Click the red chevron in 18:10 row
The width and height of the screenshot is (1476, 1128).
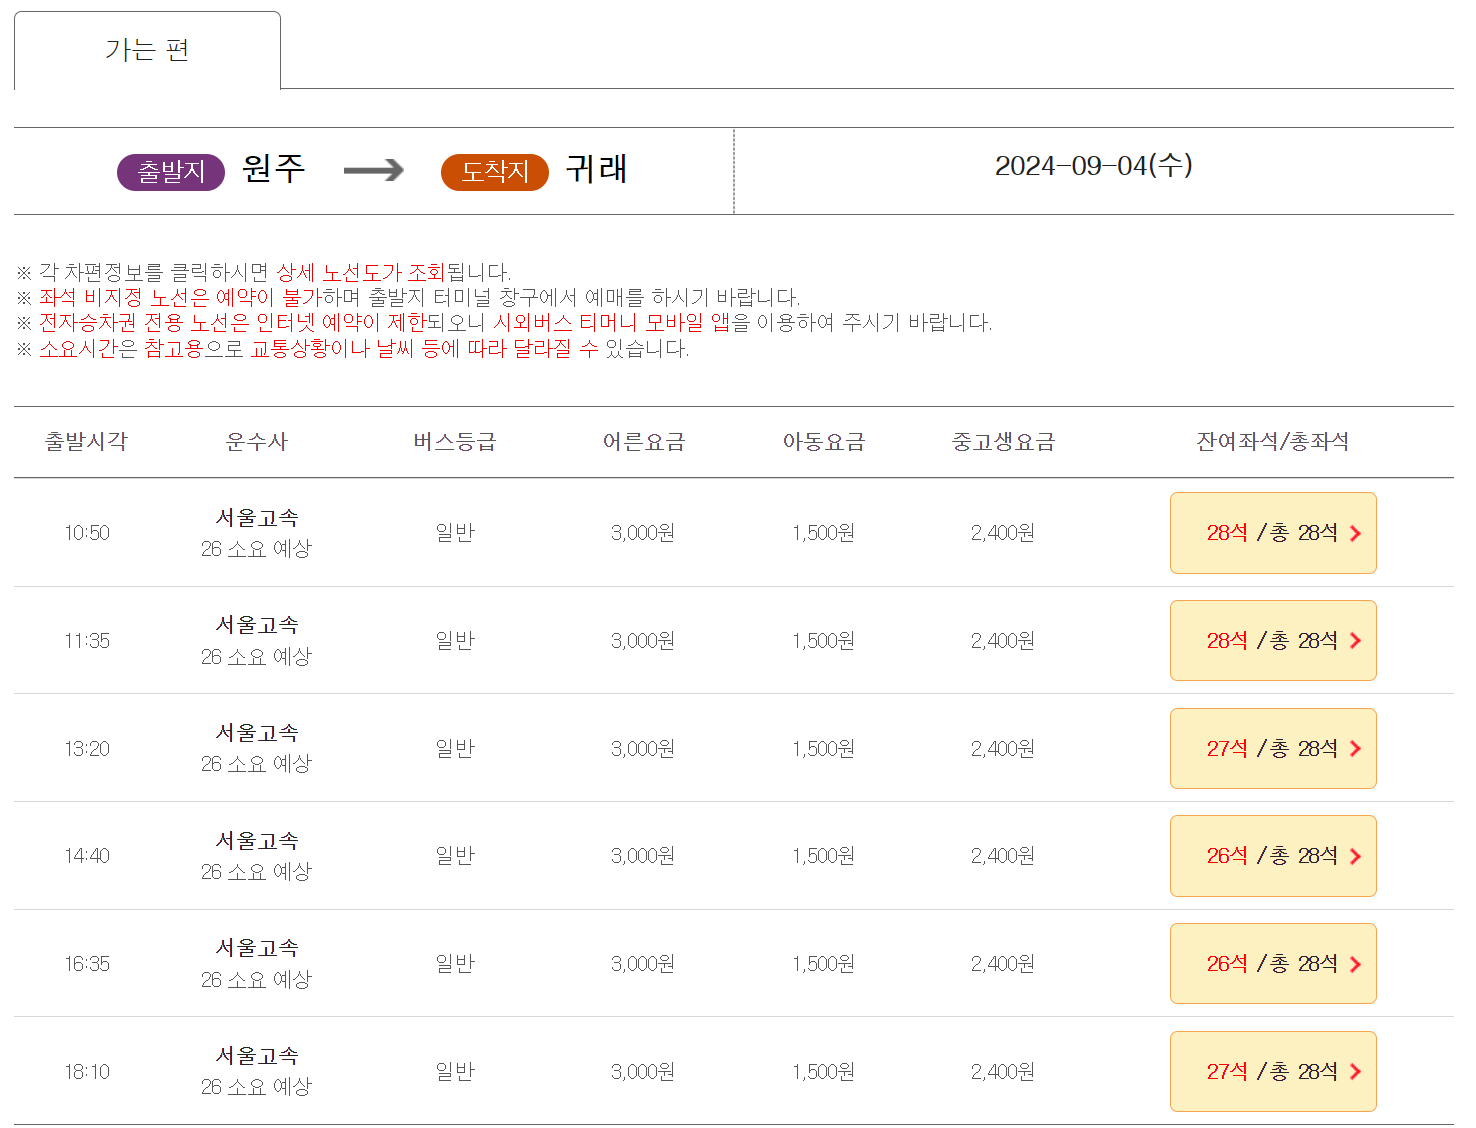[1355, 1072]
